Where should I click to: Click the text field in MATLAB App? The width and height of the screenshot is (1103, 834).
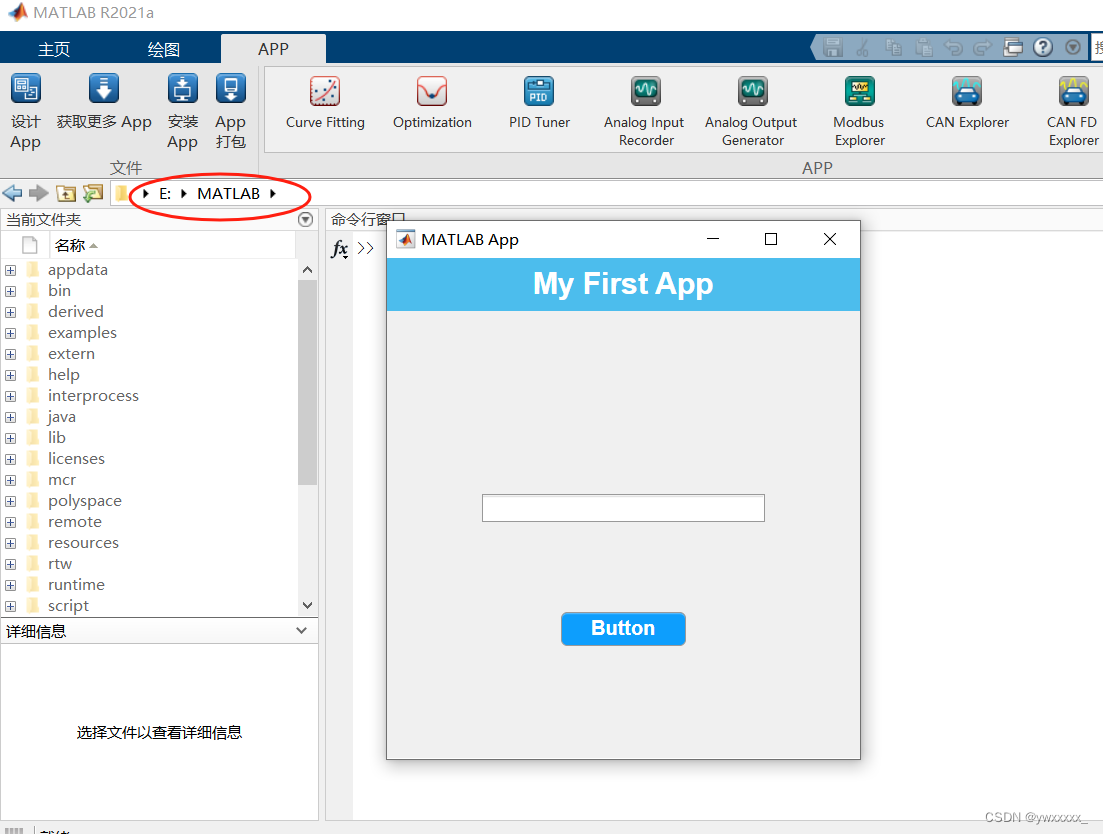pyautogui.click(x=623, y=508)
